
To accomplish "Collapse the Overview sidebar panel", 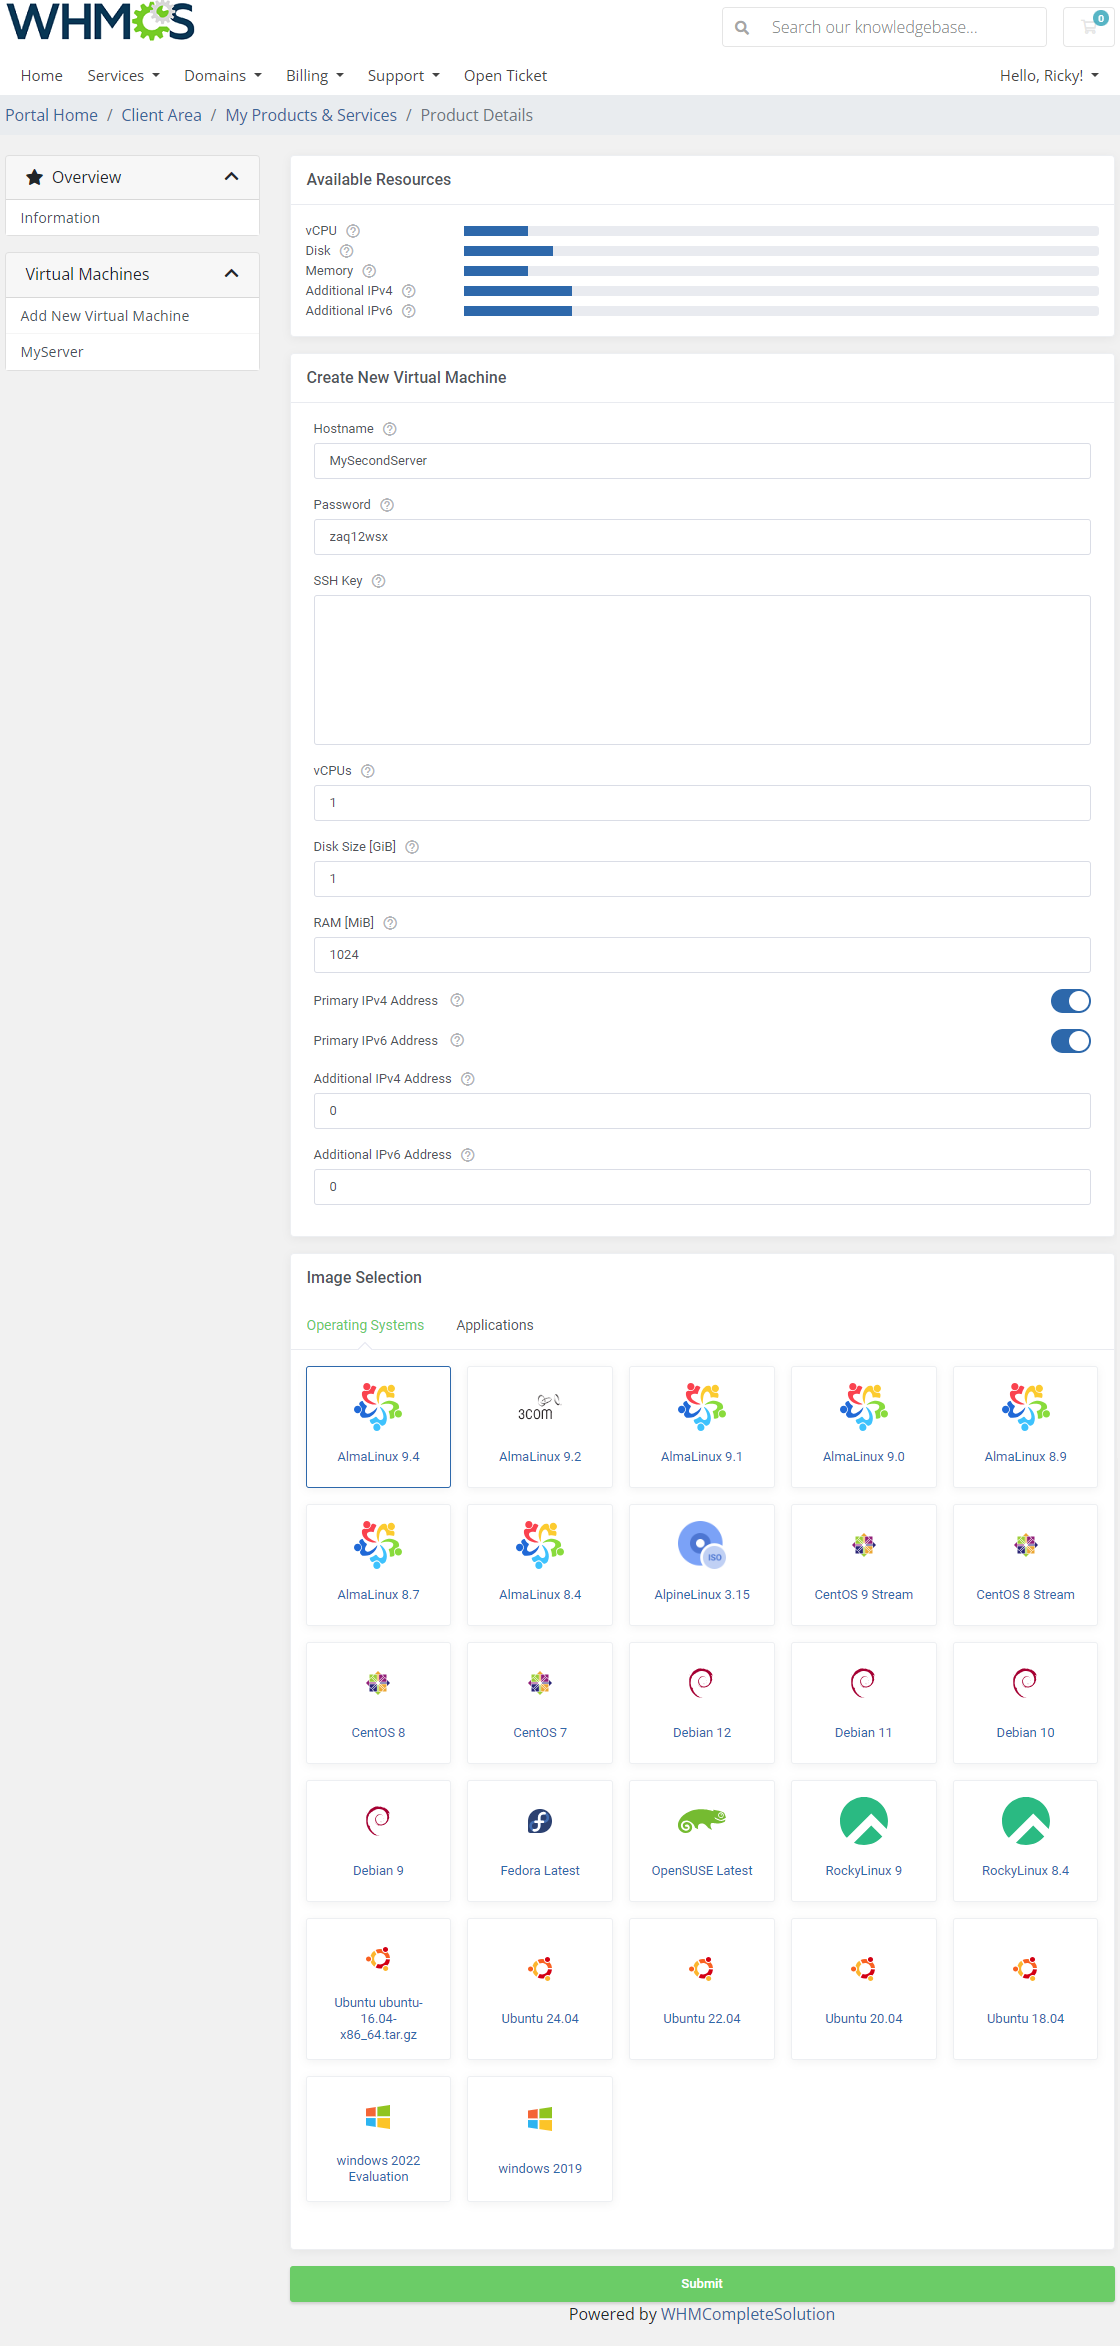I will (x=232, y=177).
